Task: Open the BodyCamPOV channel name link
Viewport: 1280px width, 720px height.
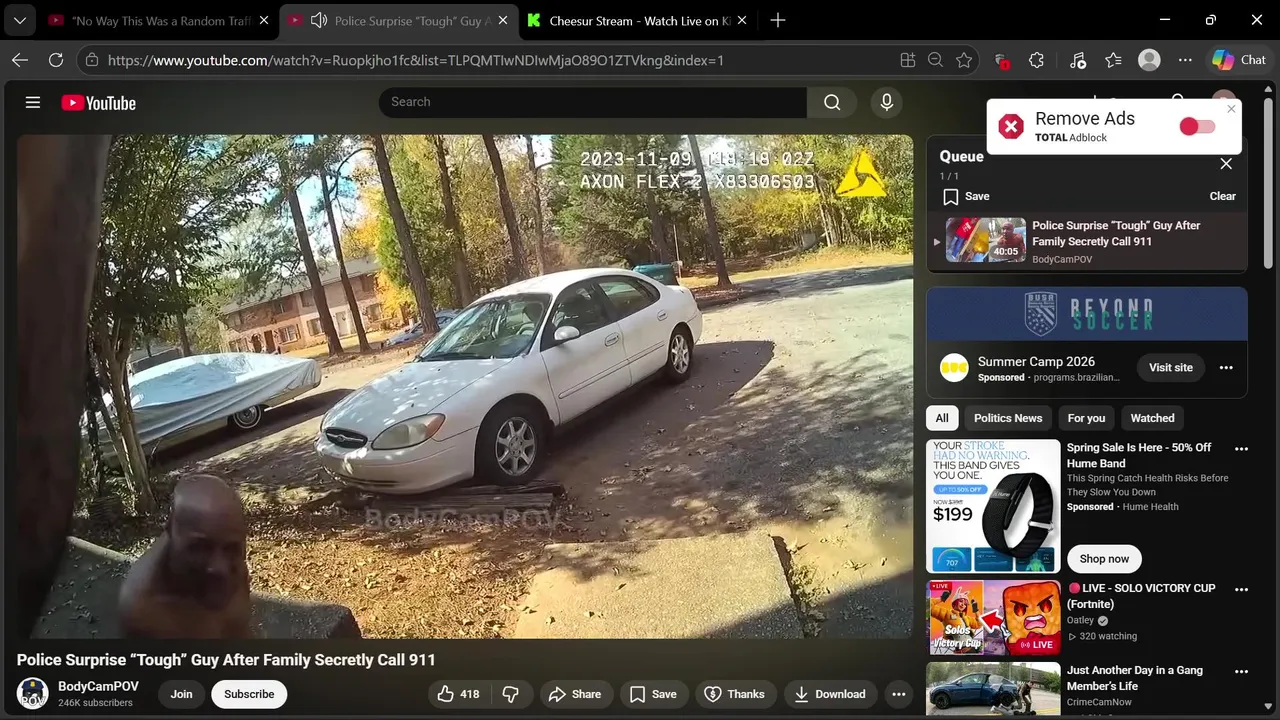Action: pyautogui.click(x=98, y=686)
